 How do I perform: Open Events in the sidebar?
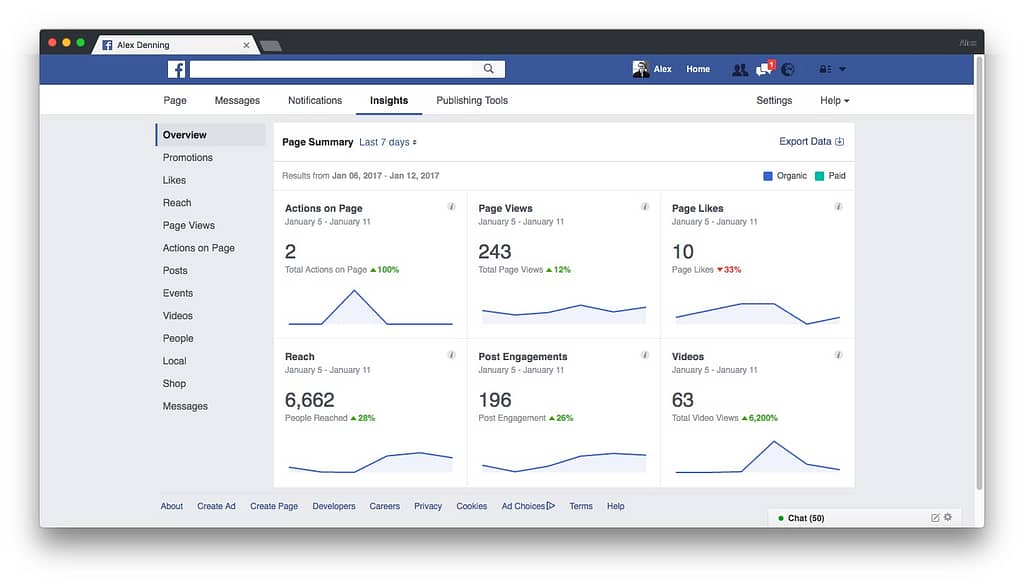tap(178, 293)
